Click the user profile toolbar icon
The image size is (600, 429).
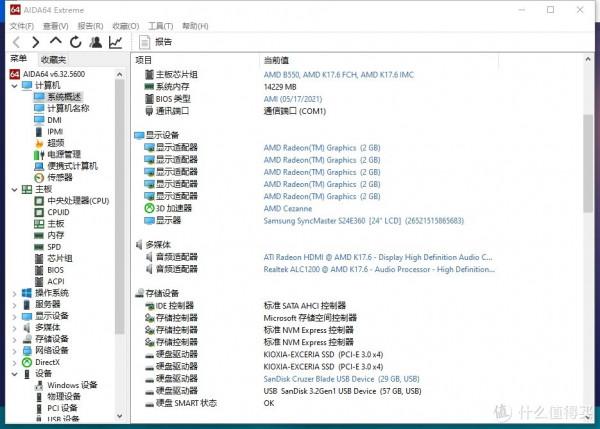(96, 42)
